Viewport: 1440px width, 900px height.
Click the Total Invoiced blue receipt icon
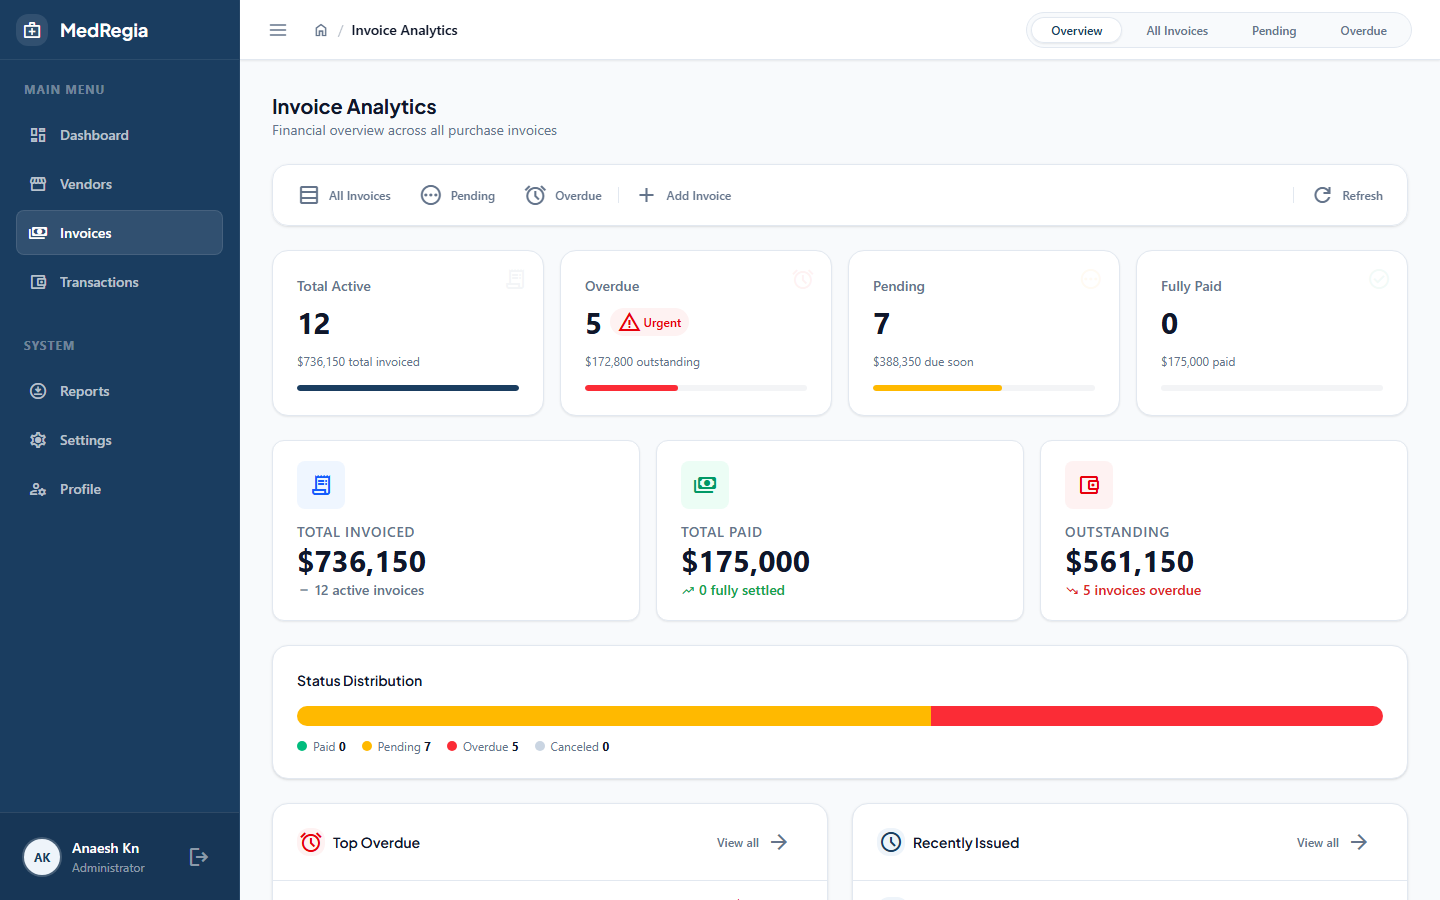[x=321, y=485]
